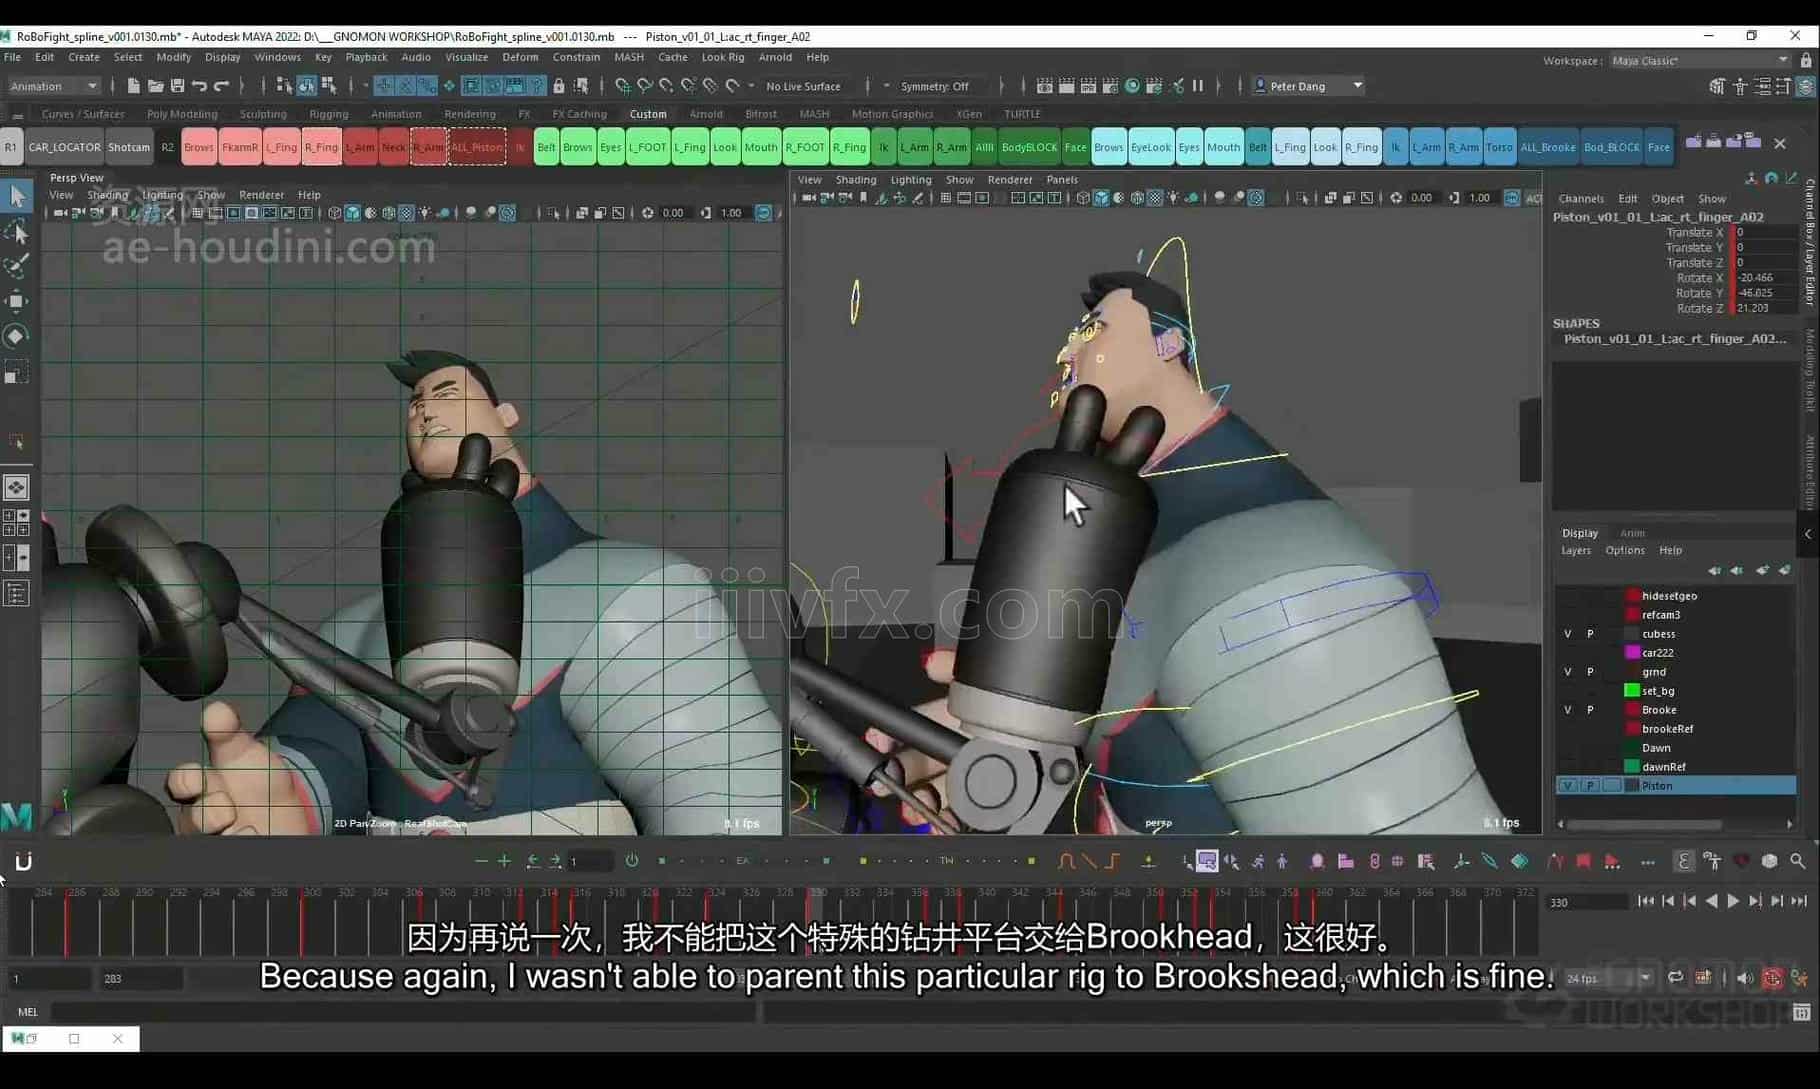Viewport: 1820px width, 1089px height.
Task: Click the CAR_LOCATOR shelf button
Action: 64,147
